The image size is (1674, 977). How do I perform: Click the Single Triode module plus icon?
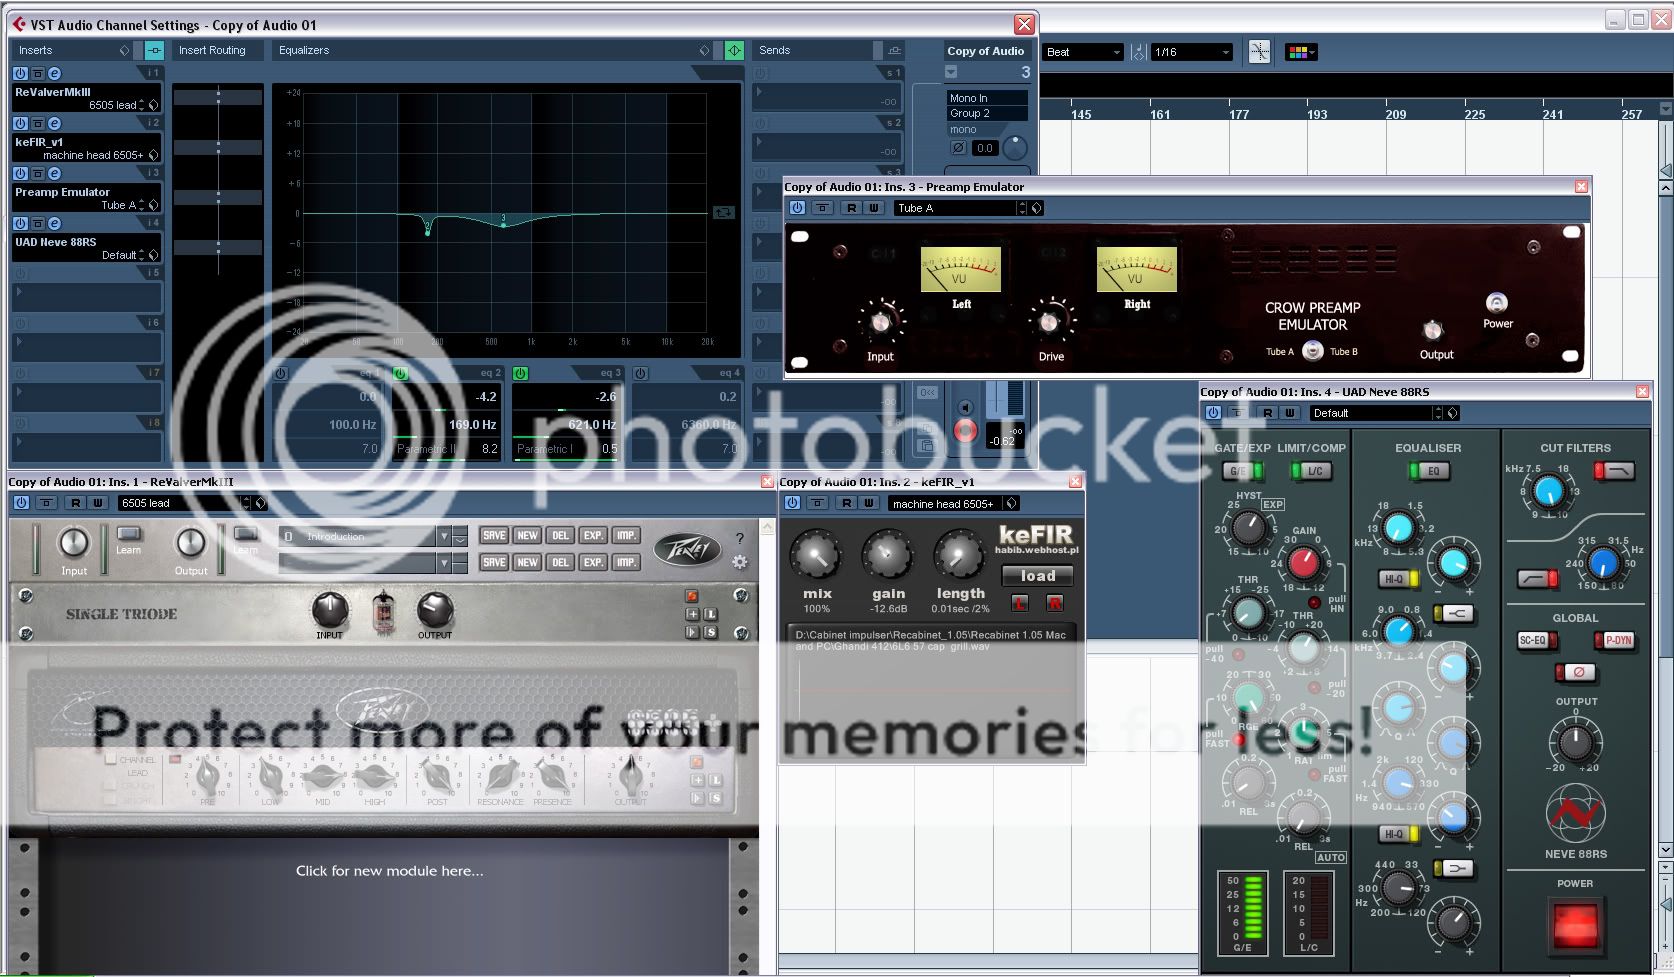(692, 614)
